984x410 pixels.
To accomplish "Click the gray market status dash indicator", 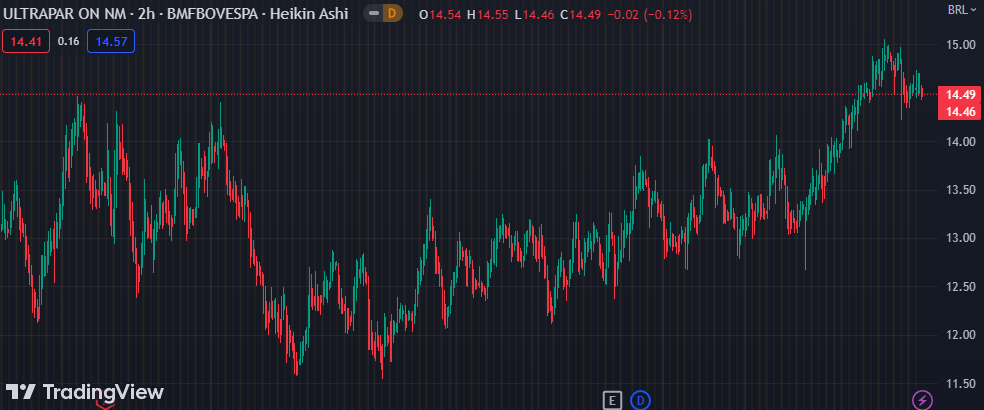I will [374, 13].
